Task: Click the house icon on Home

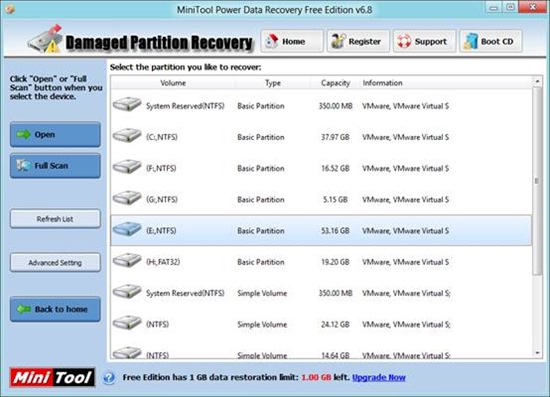Action: 271,41
